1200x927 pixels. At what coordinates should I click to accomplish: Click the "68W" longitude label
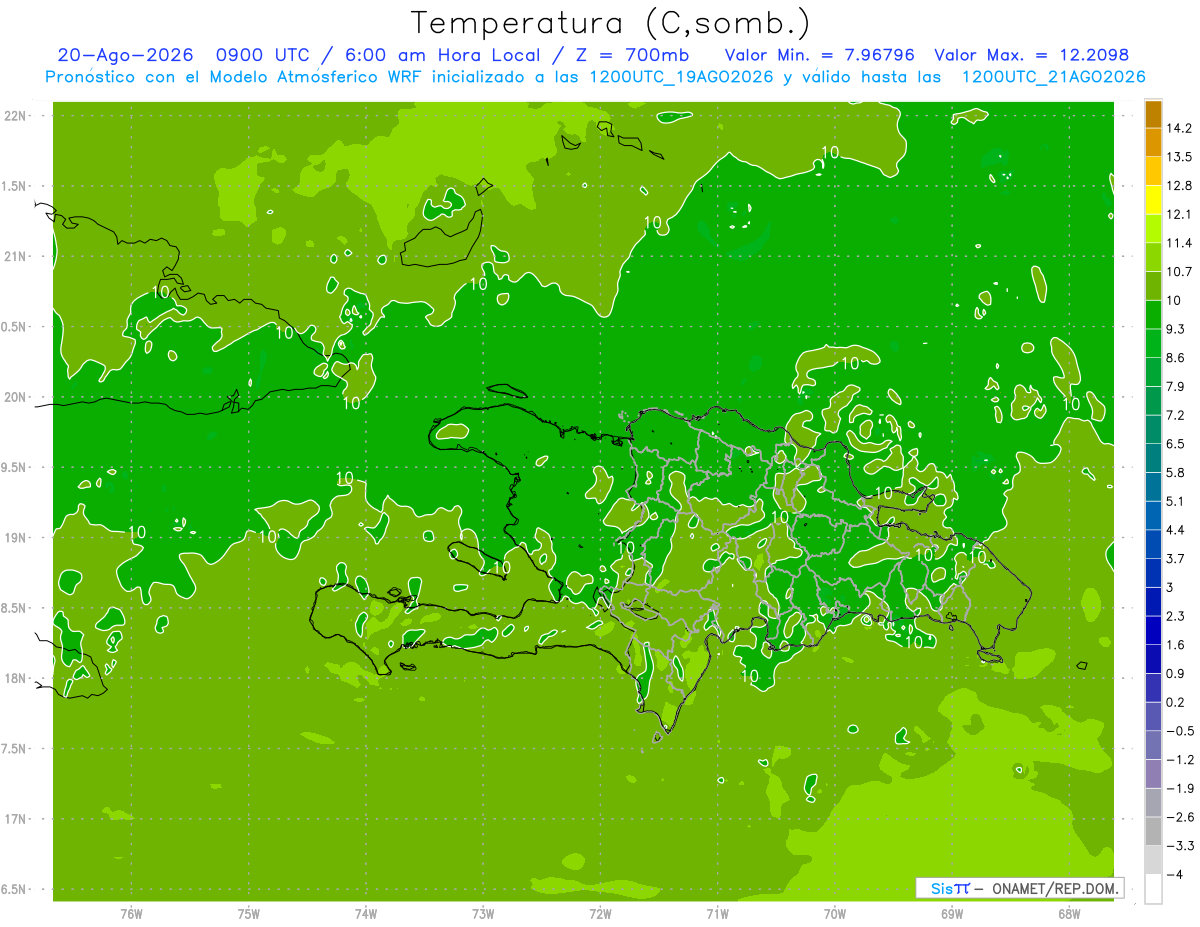(1069, 913)
